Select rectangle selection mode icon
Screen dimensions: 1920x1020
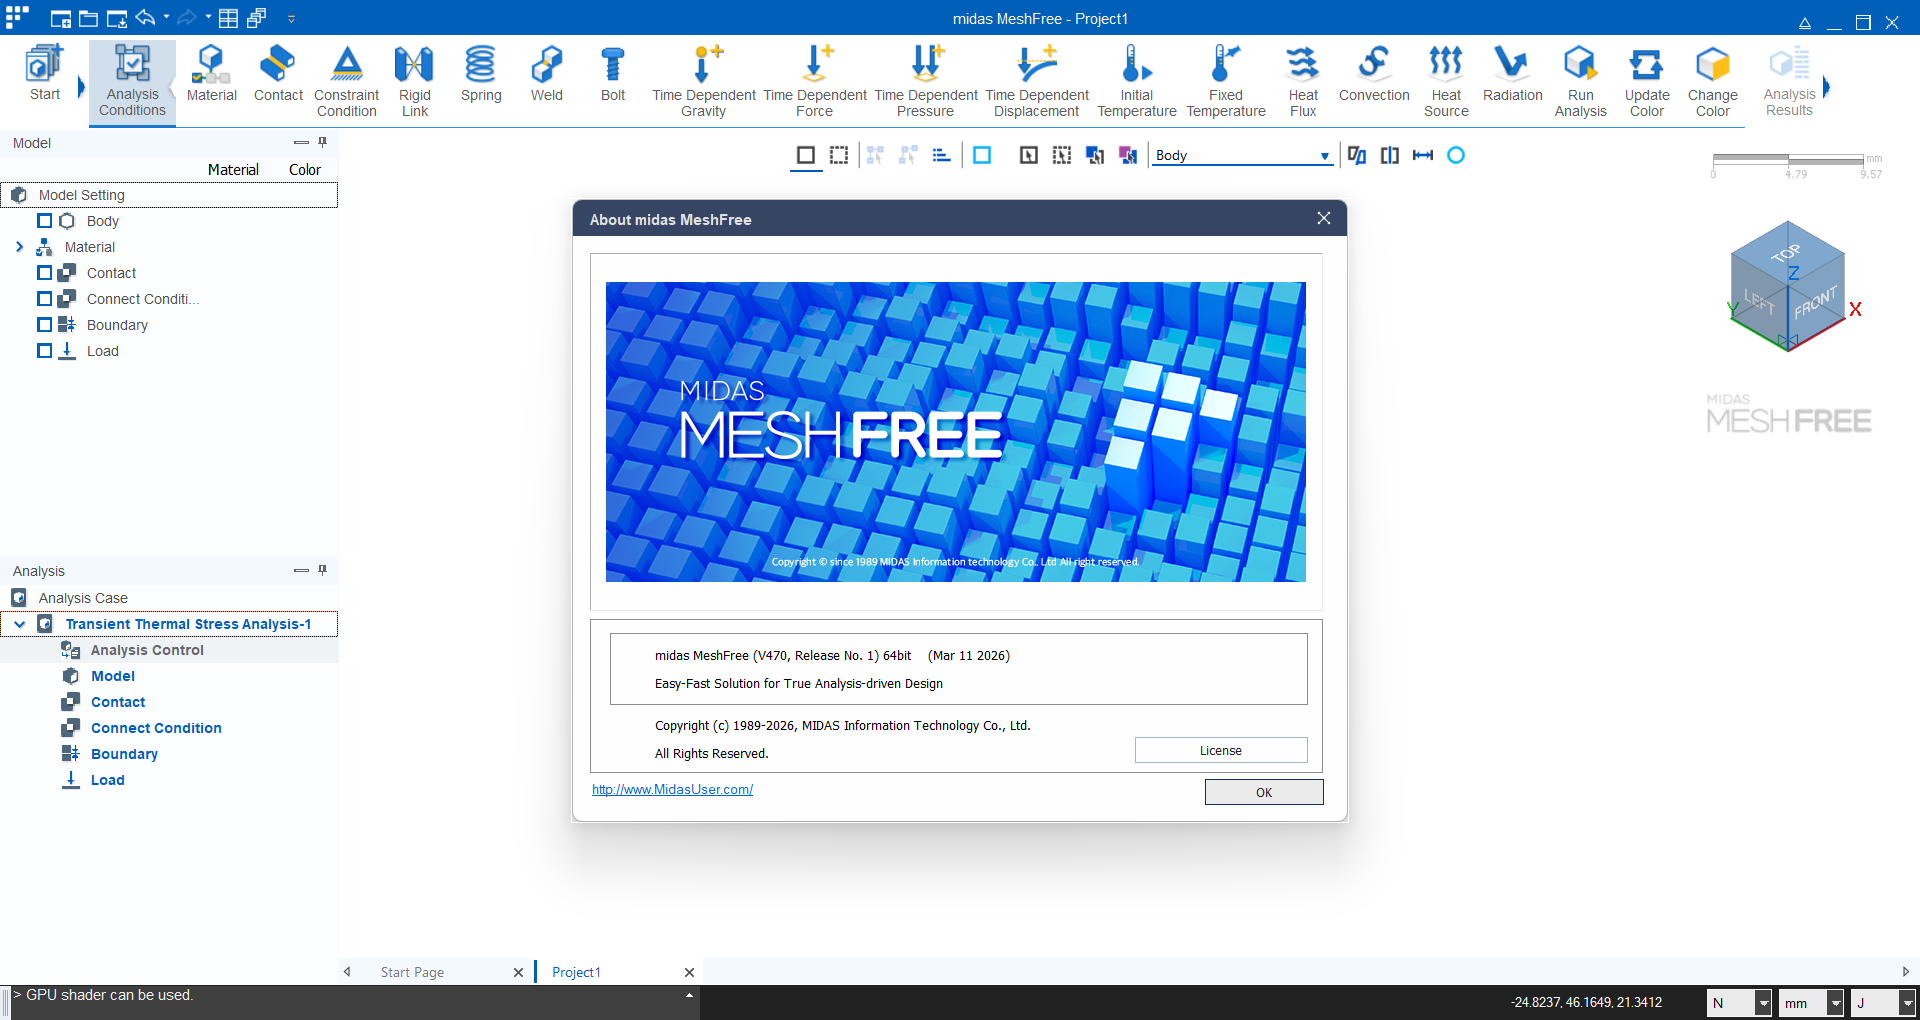click(805, 155)
